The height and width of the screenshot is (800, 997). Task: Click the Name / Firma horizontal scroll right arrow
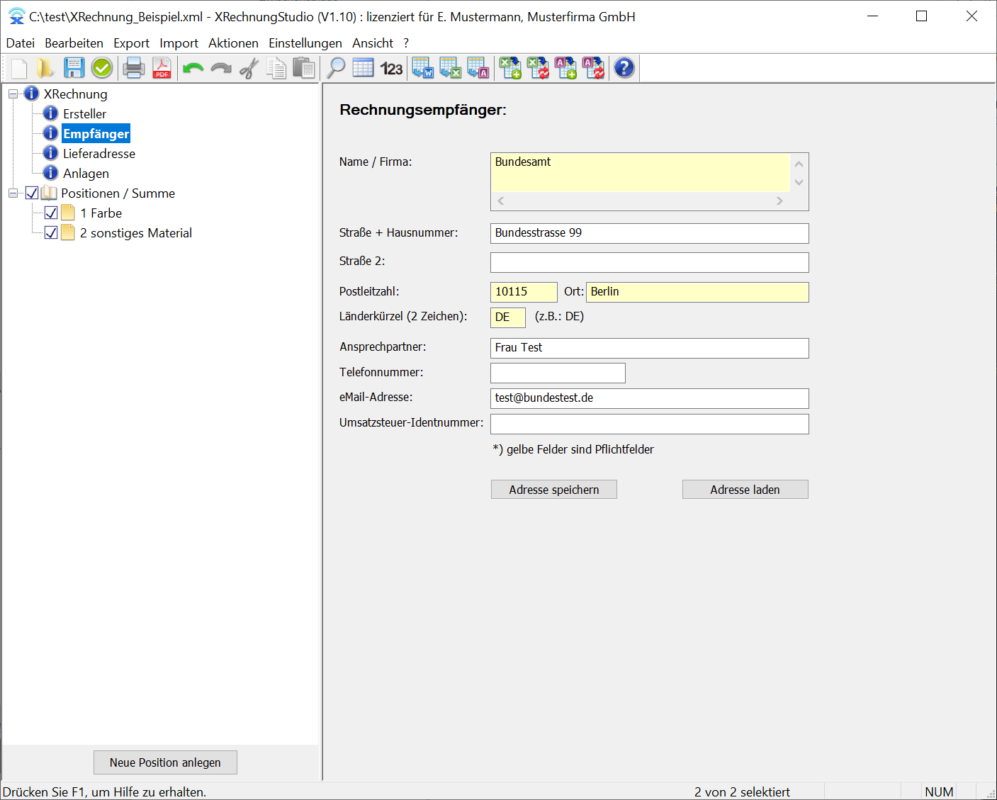pyautogui.click(x=780, y=201)
